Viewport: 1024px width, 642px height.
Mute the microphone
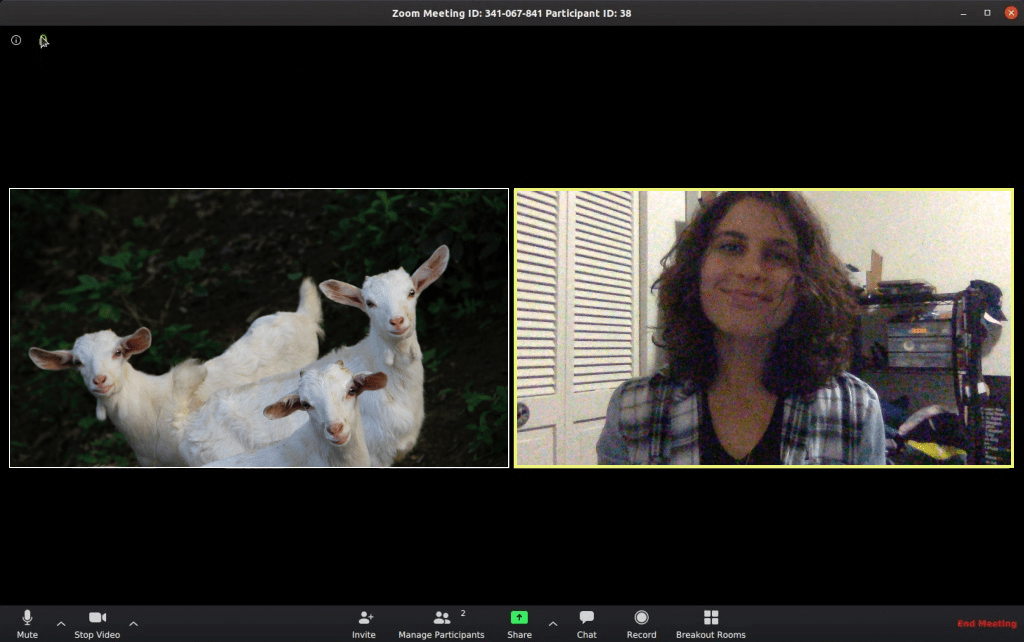tap(27, 622)
